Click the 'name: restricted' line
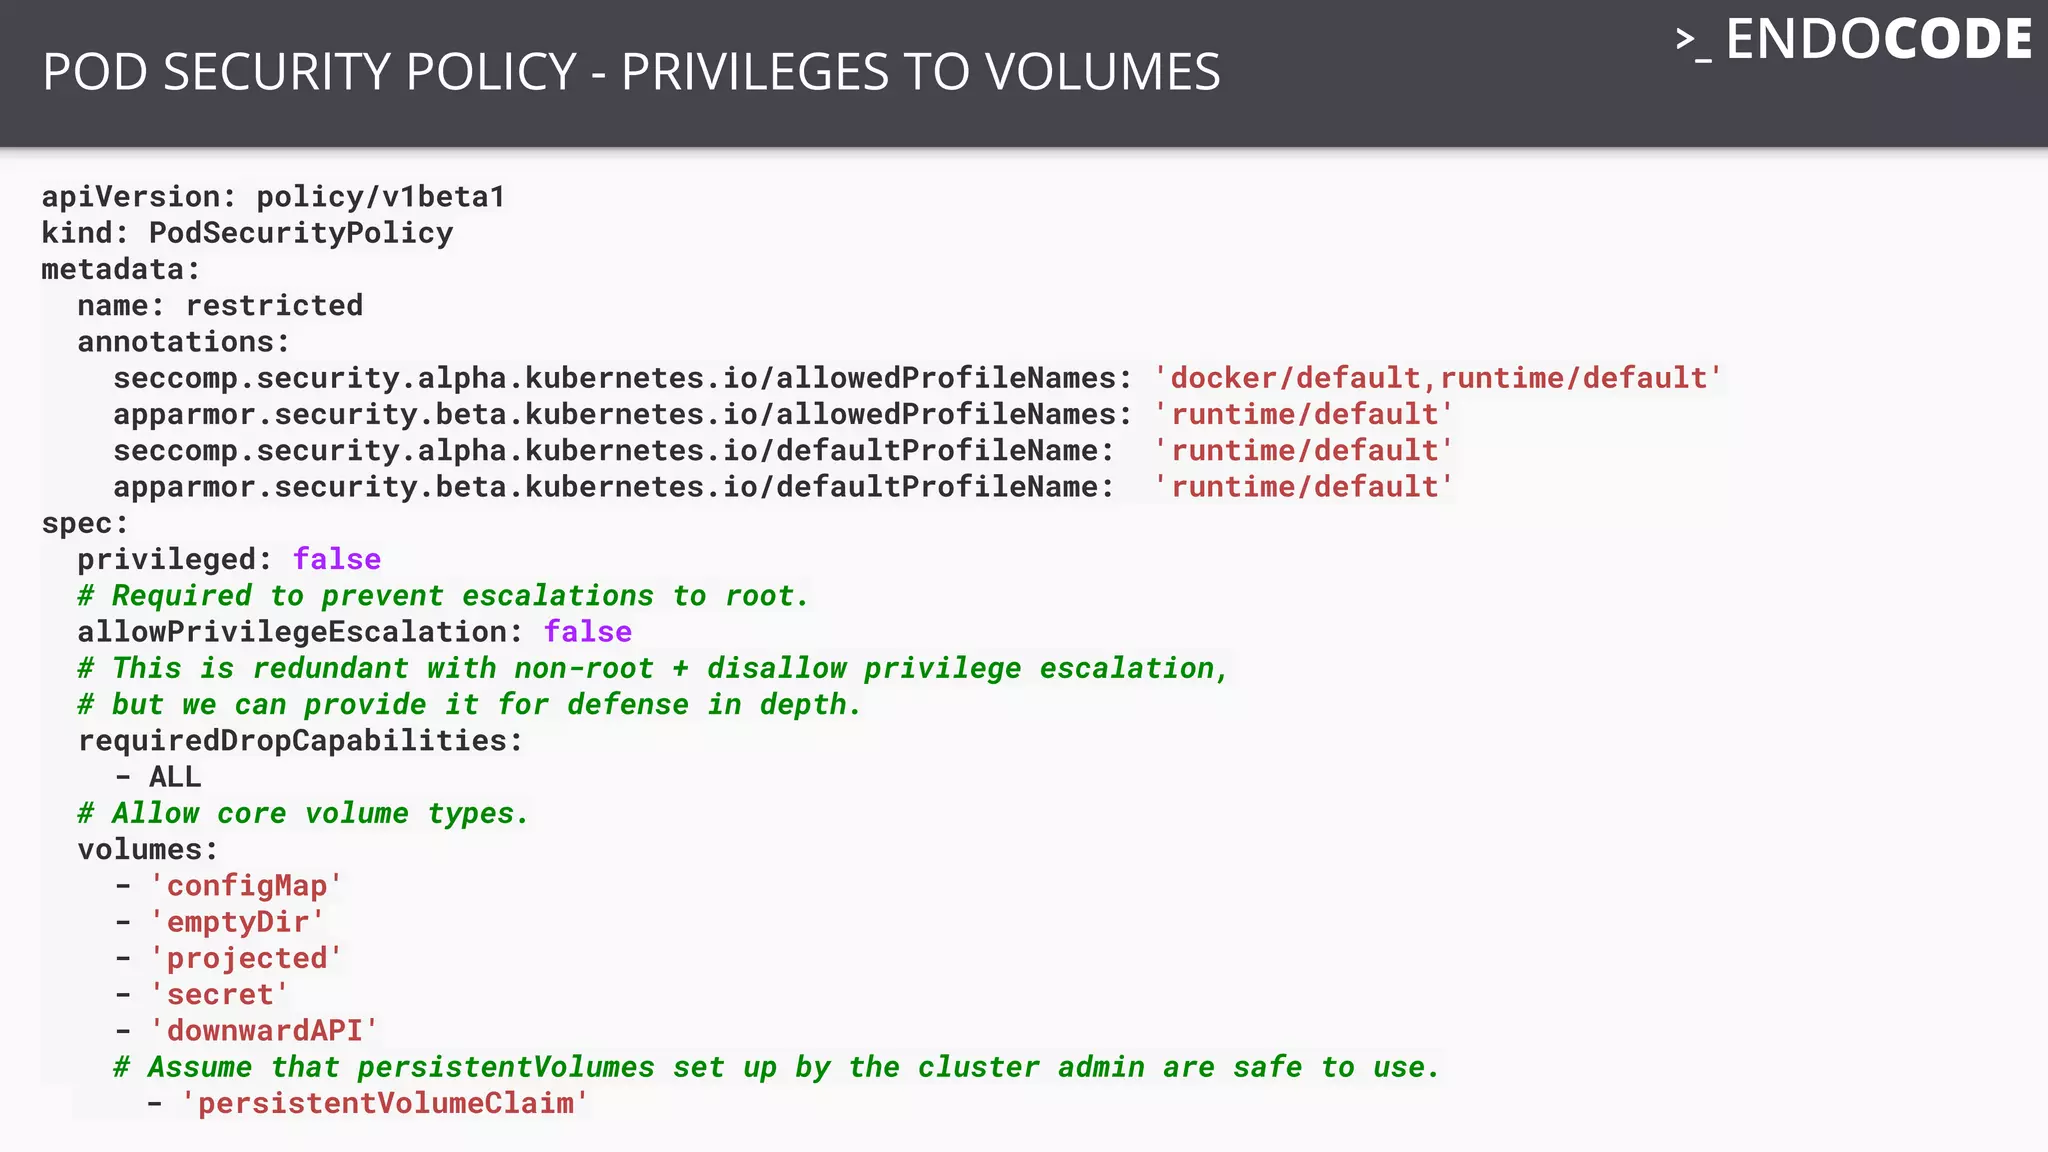 point(220,305)
